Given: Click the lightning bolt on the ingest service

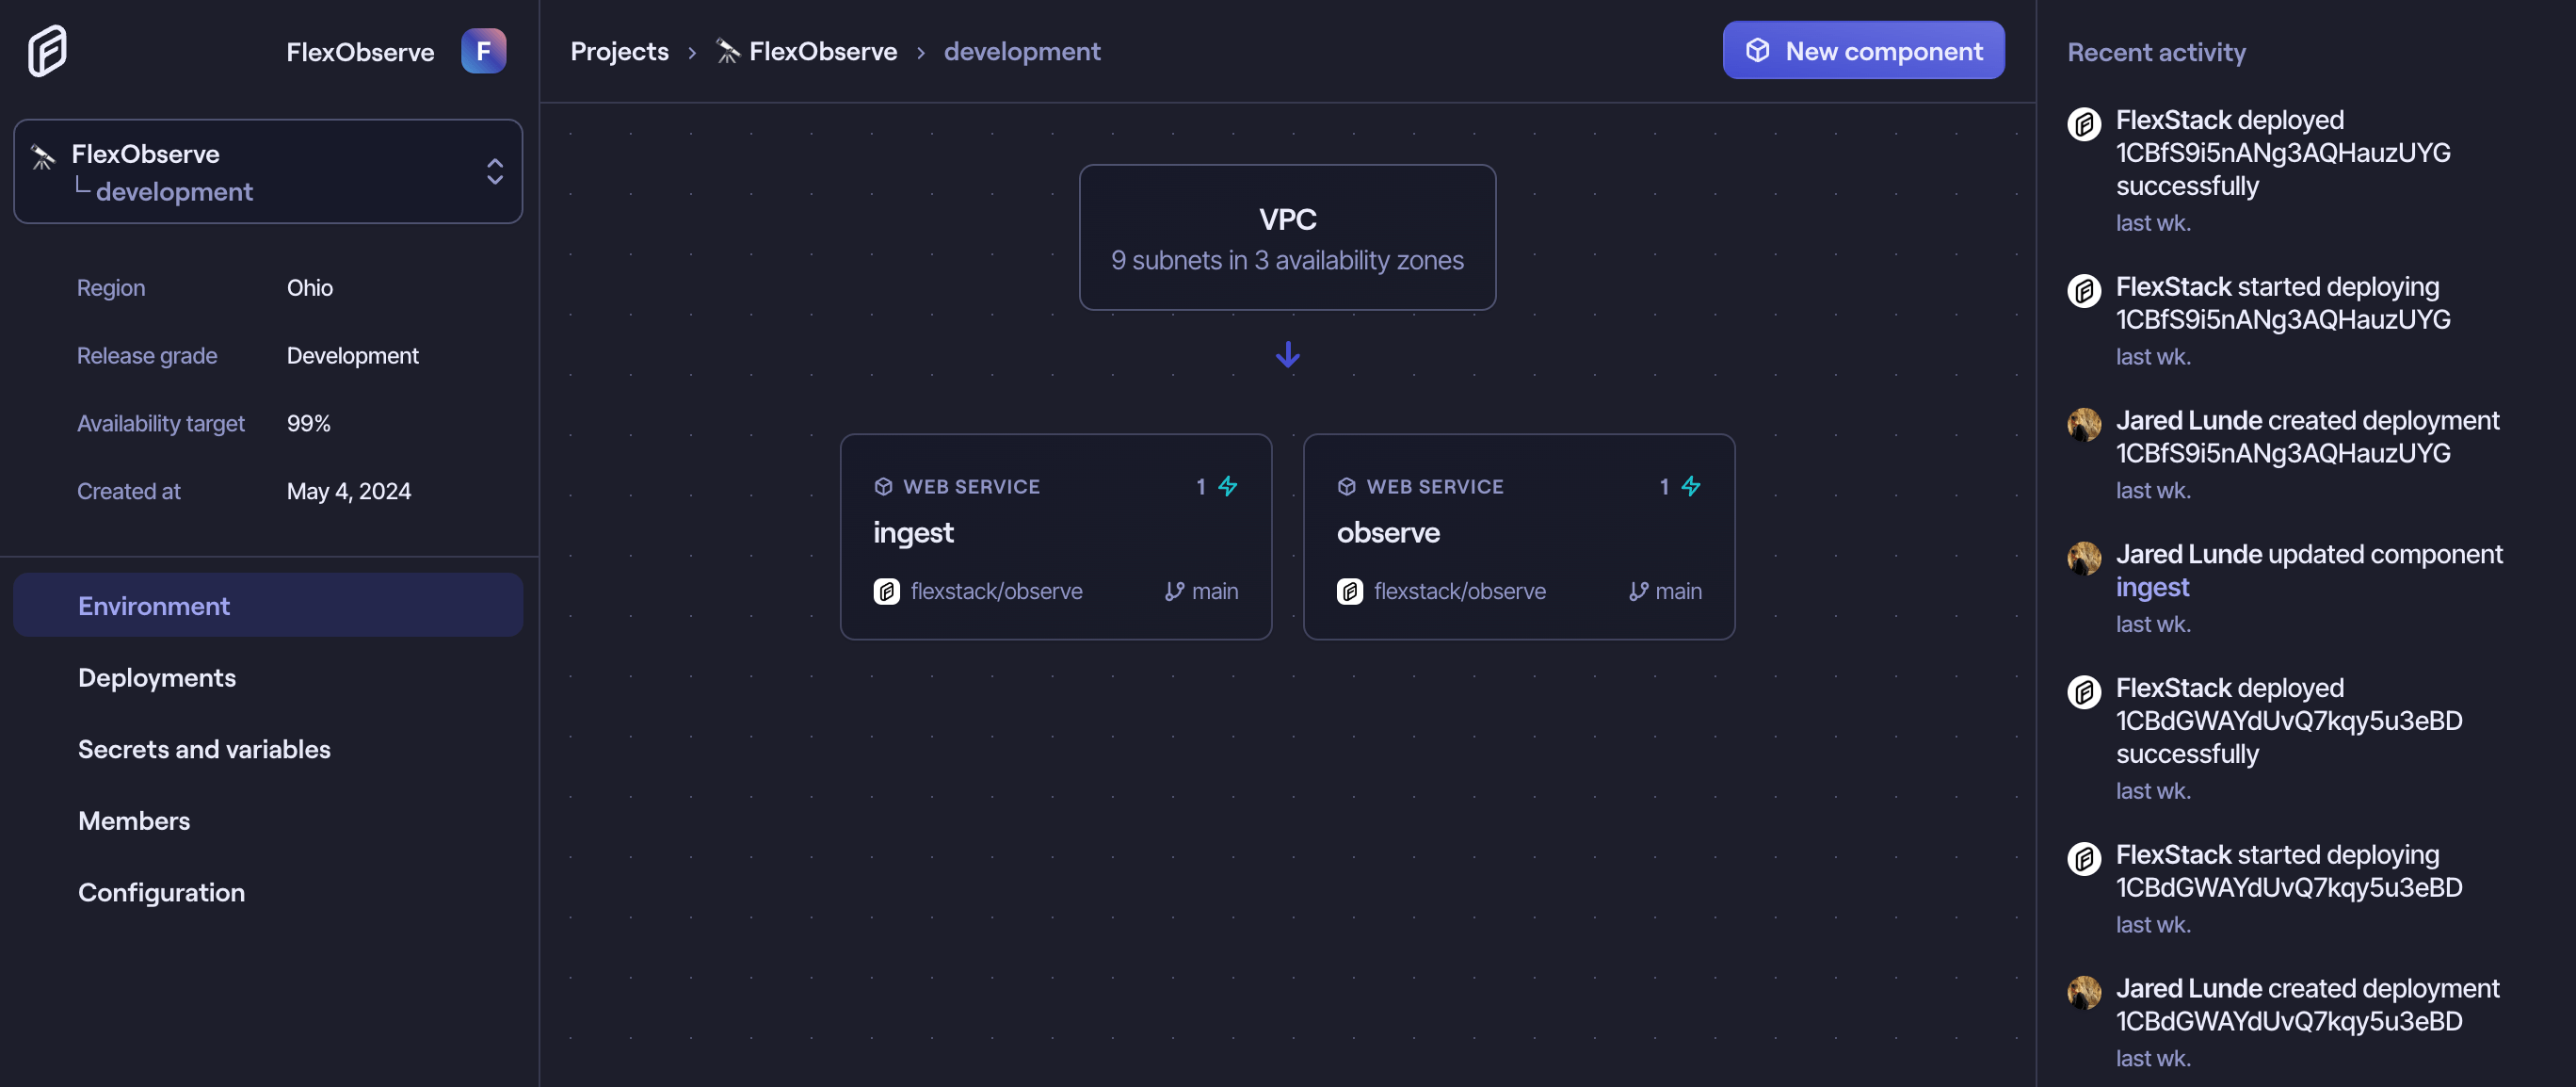Looking at the screenshot, I should coord(1228,487).
